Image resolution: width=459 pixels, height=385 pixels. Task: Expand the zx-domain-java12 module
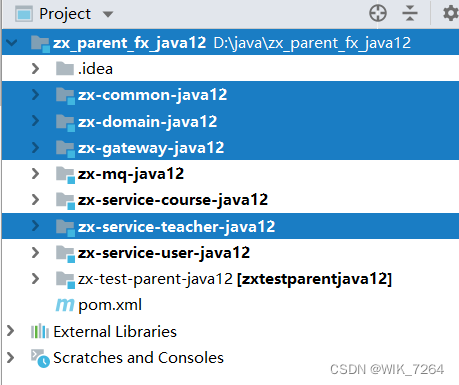point(35,121)
